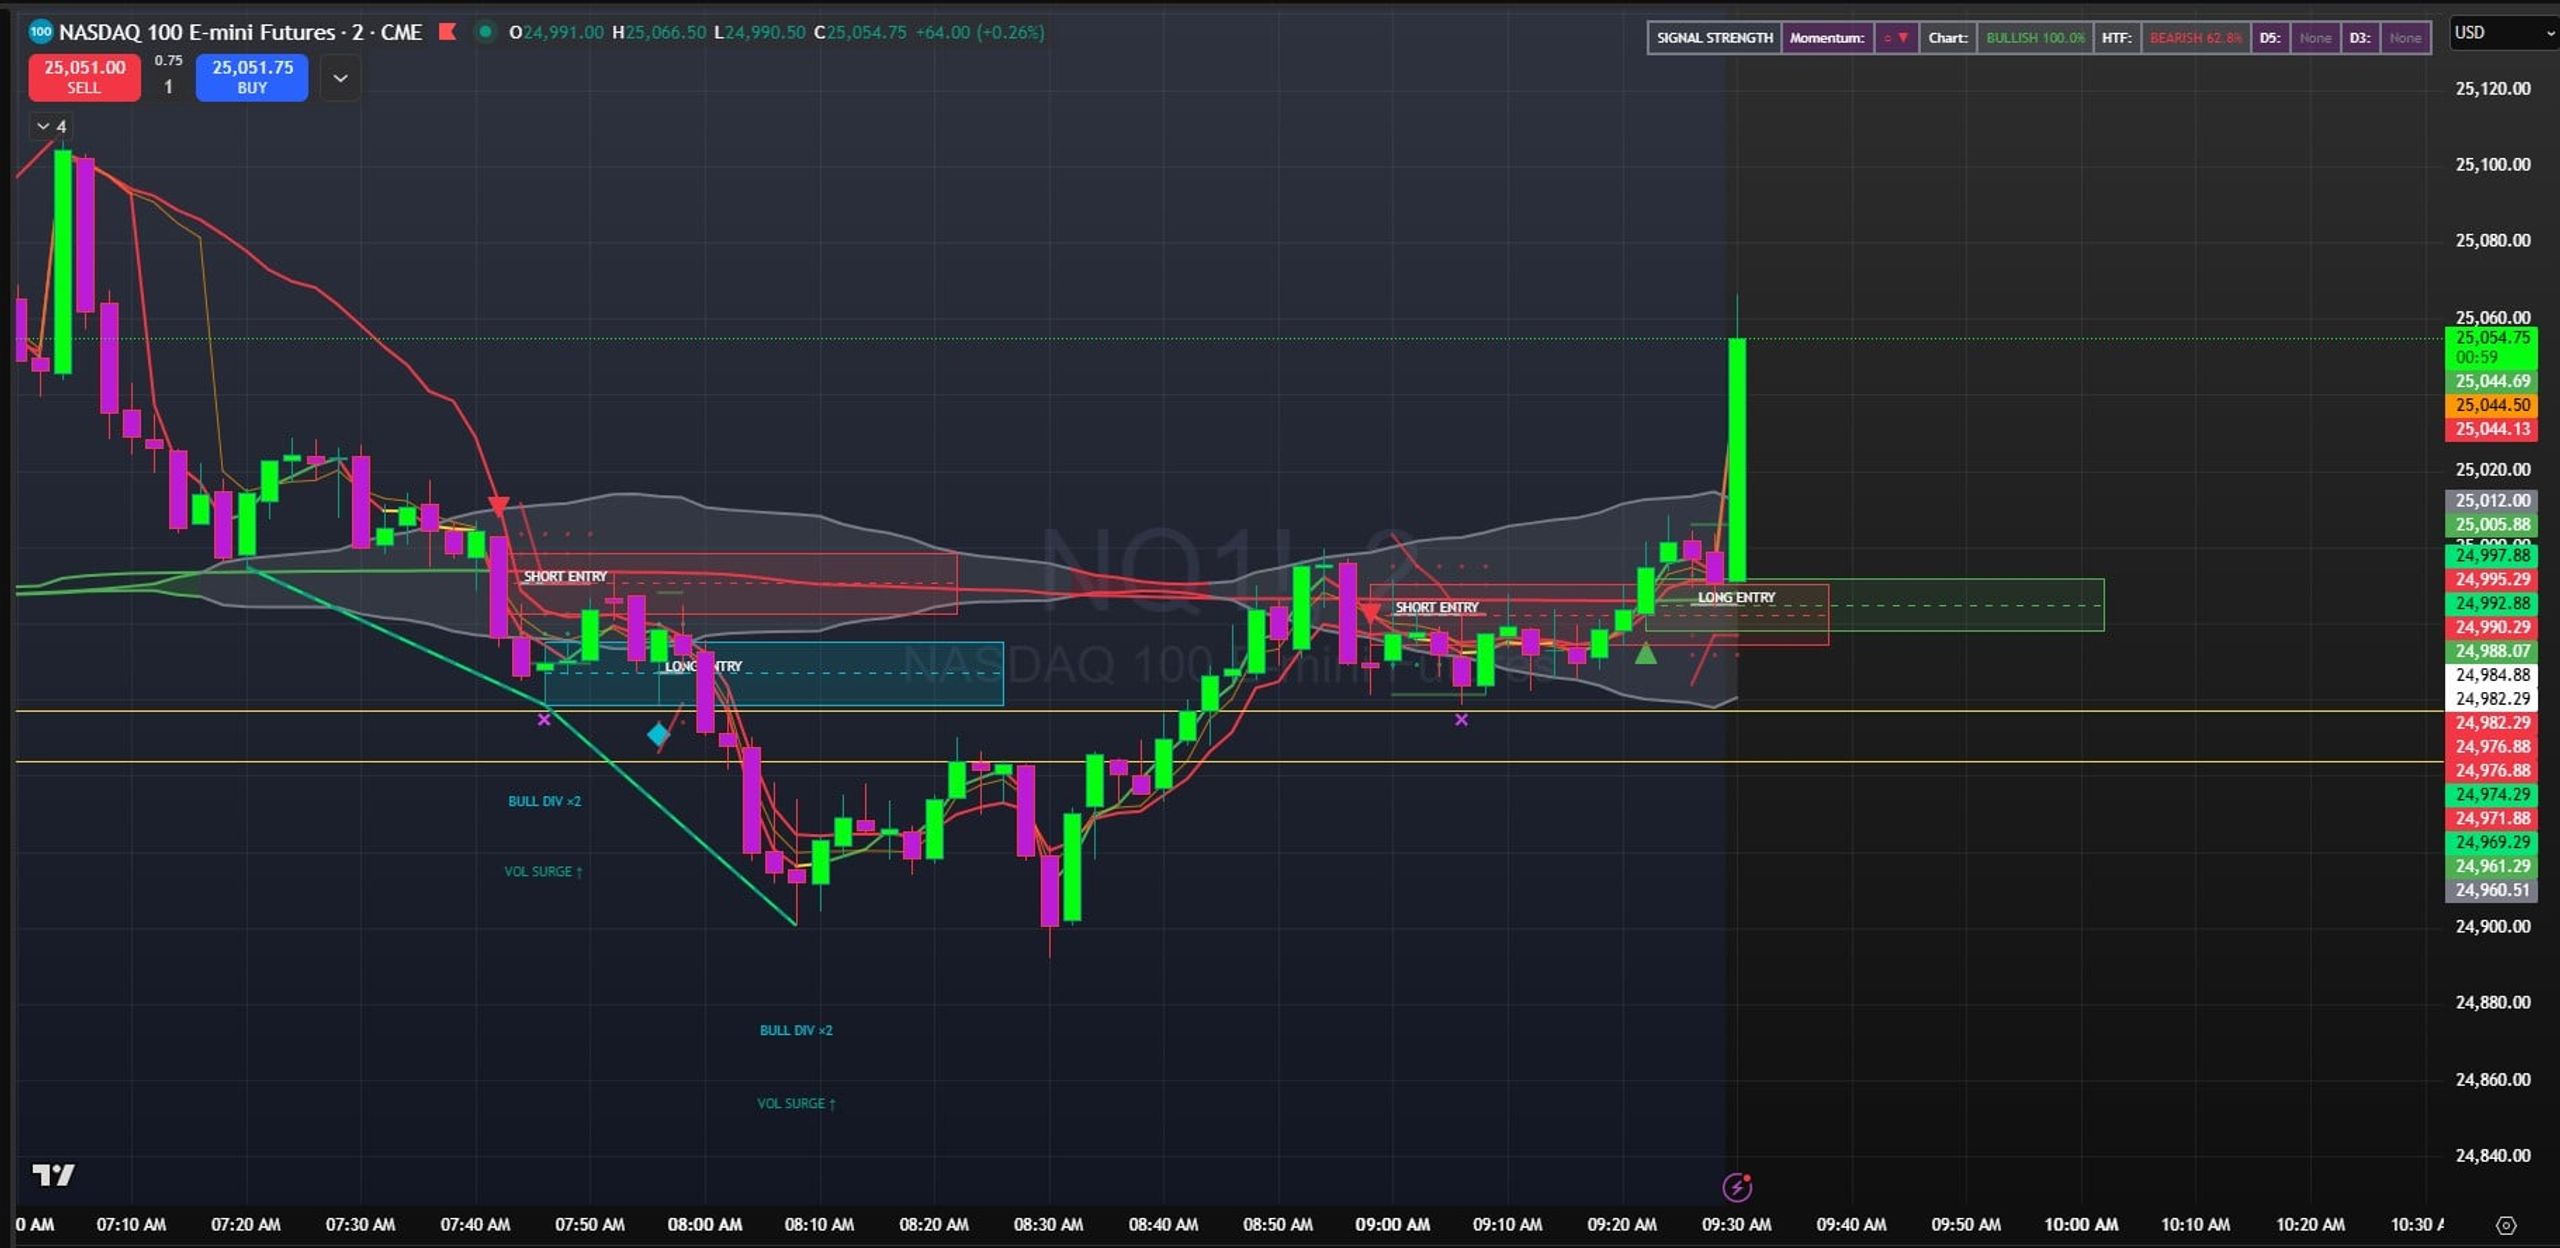
Task: Open chart settings with the gear icon
Action: pyautogui.click(x=2506, y=1225)
